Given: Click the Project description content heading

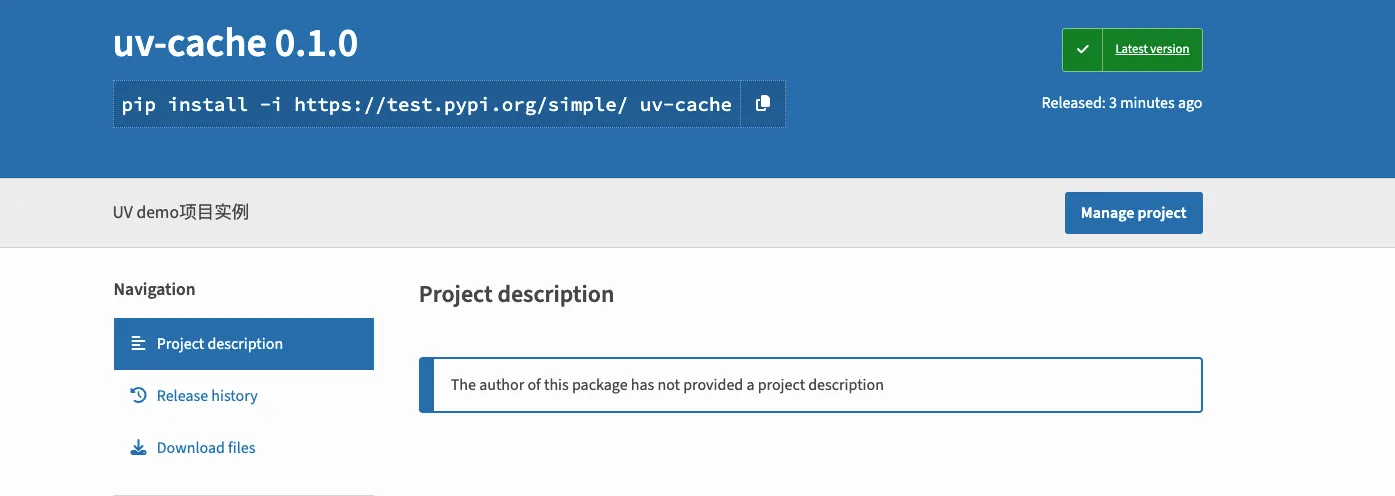Looking at the screenshot, I should (x=516, y=295).
